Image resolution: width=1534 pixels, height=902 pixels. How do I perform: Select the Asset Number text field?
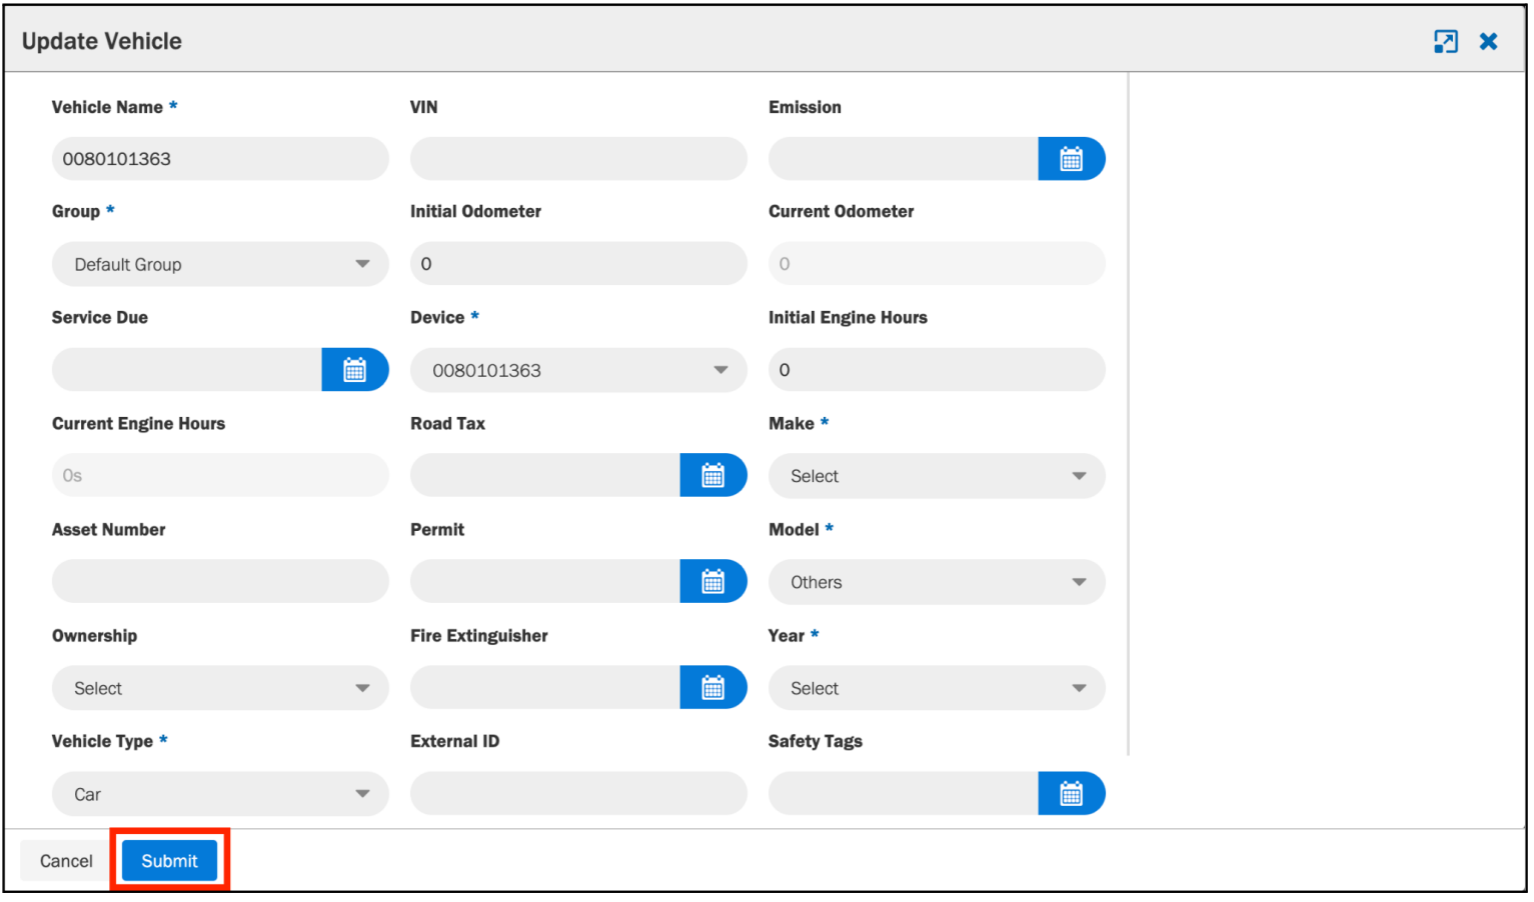(220, 582)
